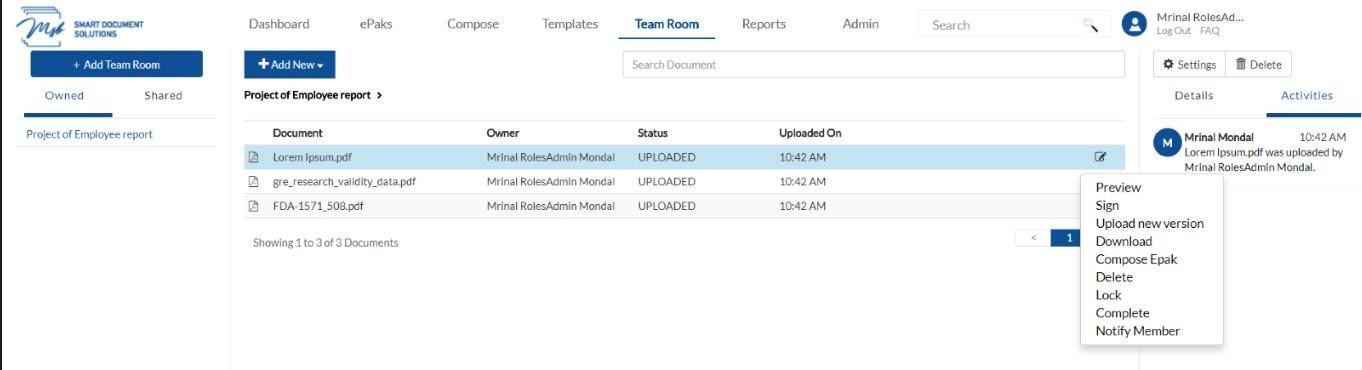Image resolution: width=1362 pixels, height=370 pixels.
Task: Sort by the Uploaded On column header
Action: (810, 133)
